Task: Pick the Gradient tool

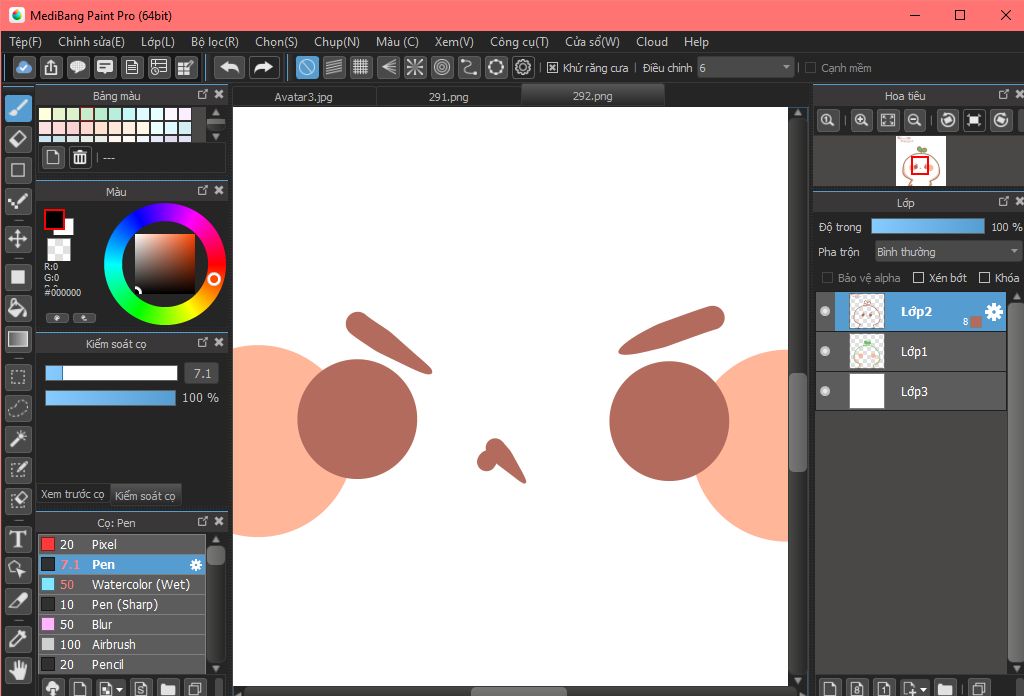Action: coord(18,339)
